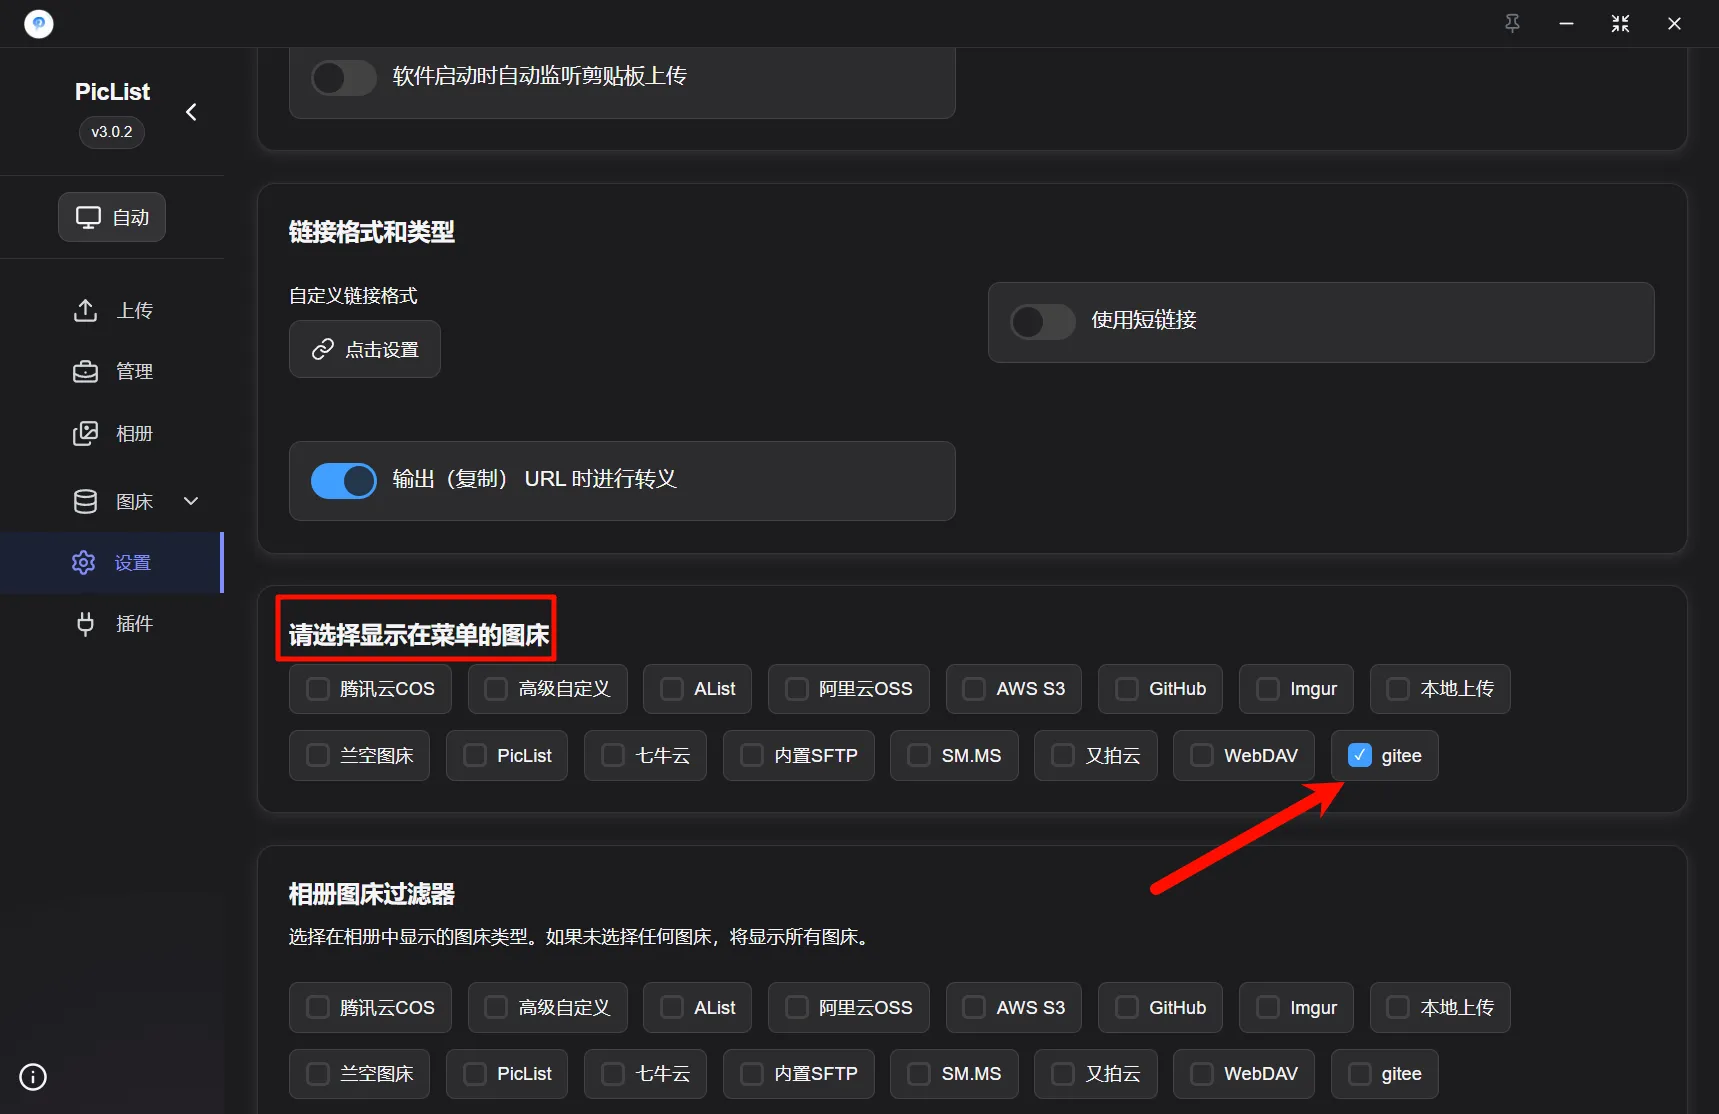This screenshot has width=1719, height=1114.
Task: Click the 点击设置 custom link format button
Action: pyautogui.click(x=364, y=349)
